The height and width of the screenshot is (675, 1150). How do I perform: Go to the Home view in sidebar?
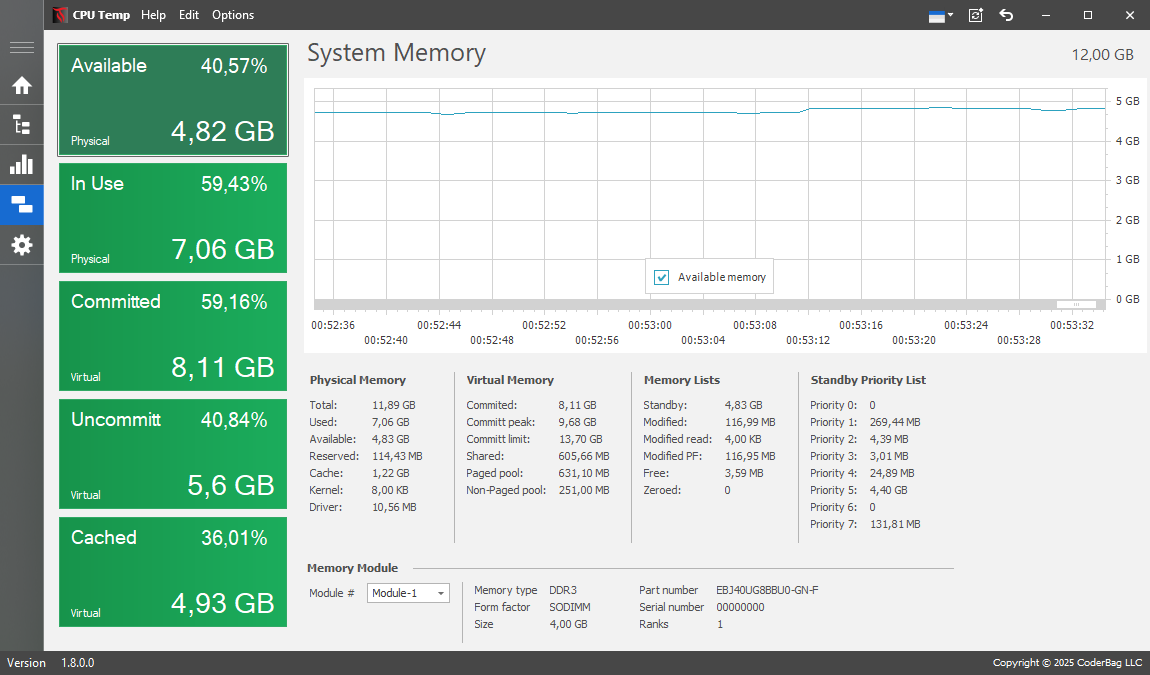(x=21, y=85)
